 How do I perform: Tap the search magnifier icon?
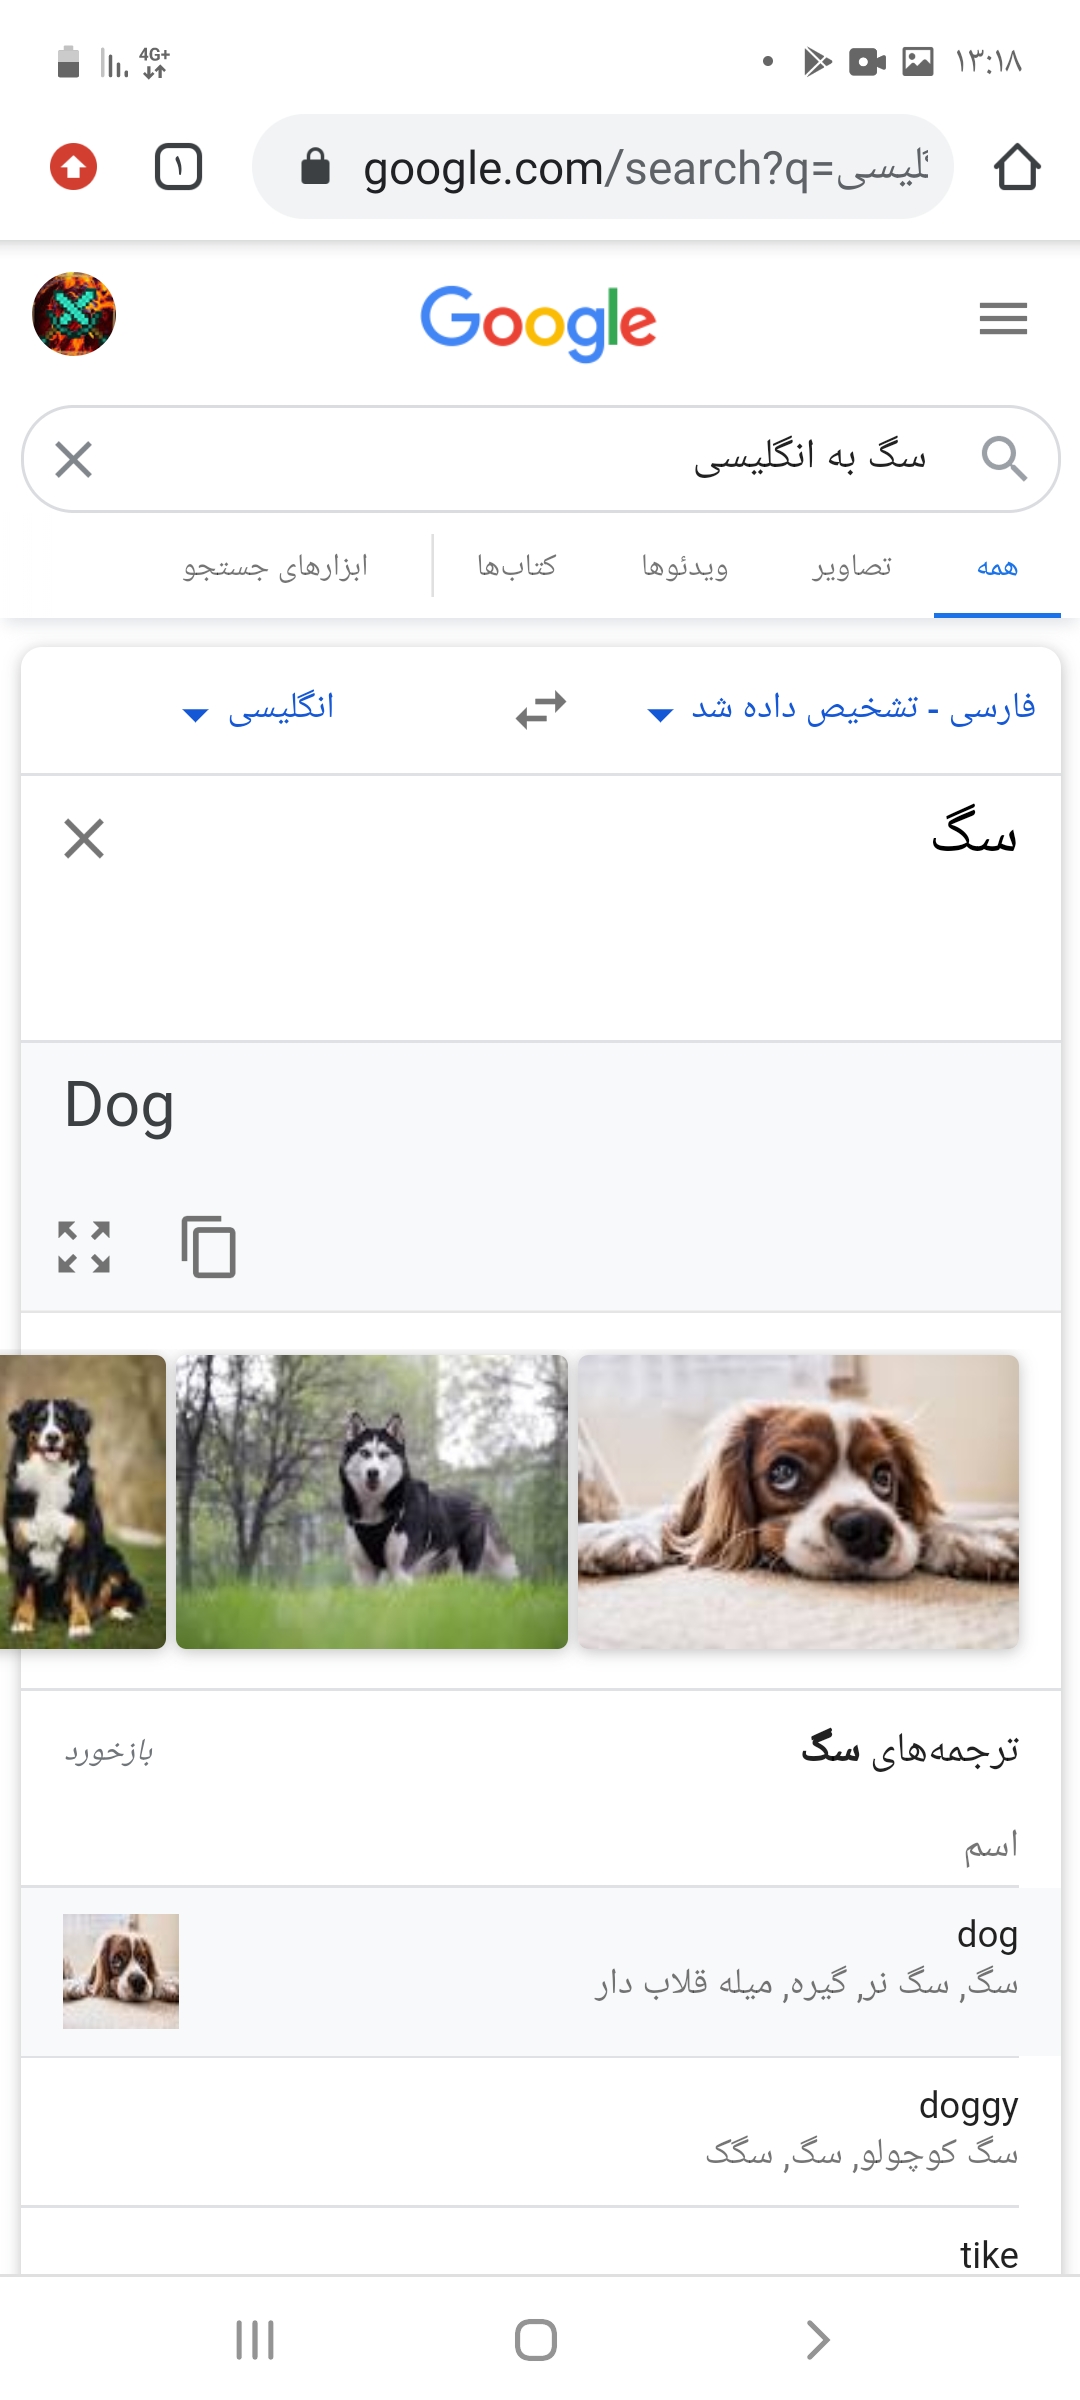[1003, 459]
